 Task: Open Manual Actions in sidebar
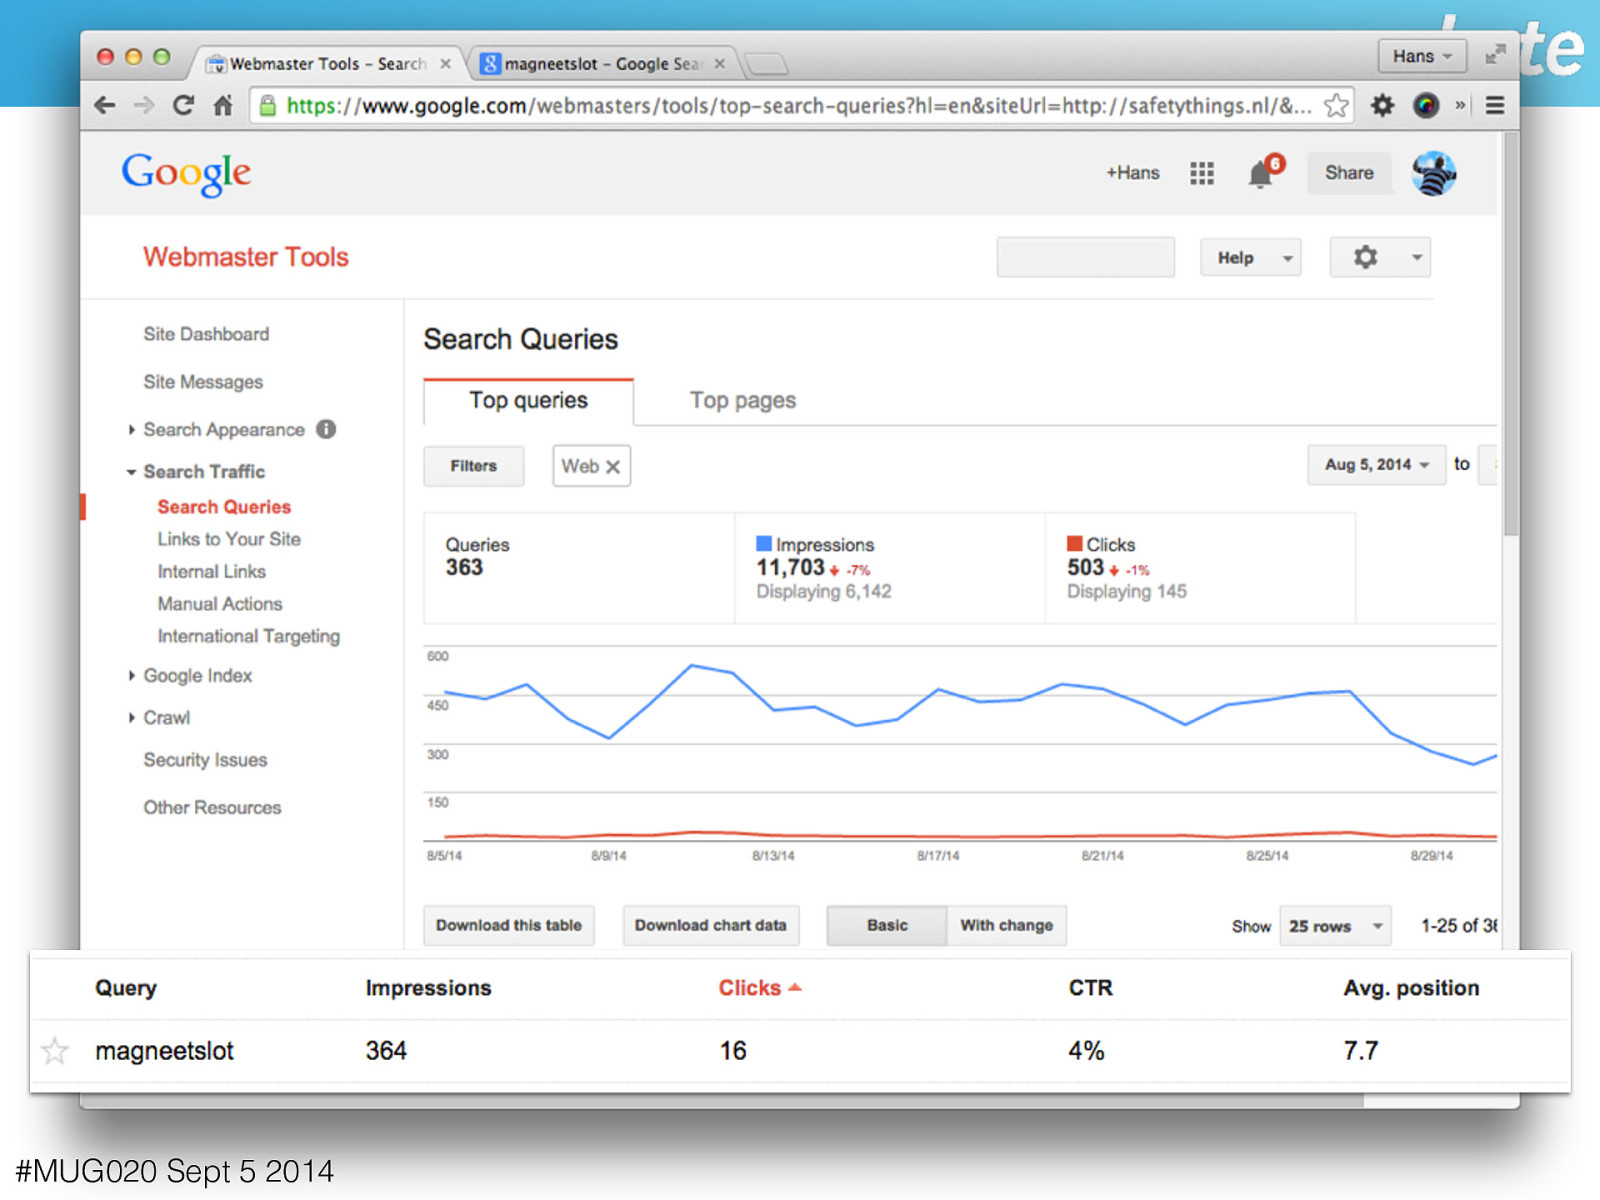pyautogui.click(x=220, y=604)
